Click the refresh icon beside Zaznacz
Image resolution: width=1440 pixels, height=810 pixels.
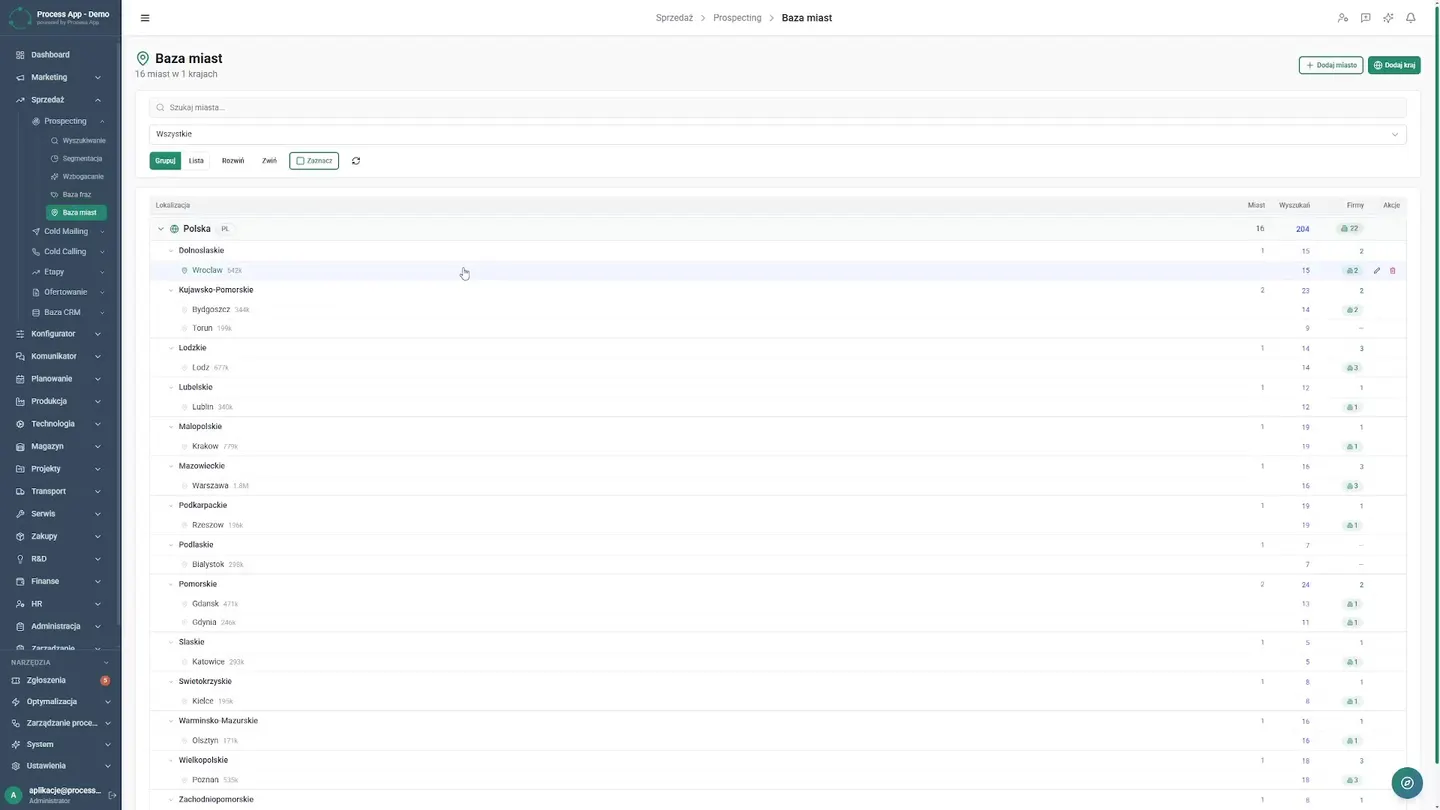[x=356, y=161]
